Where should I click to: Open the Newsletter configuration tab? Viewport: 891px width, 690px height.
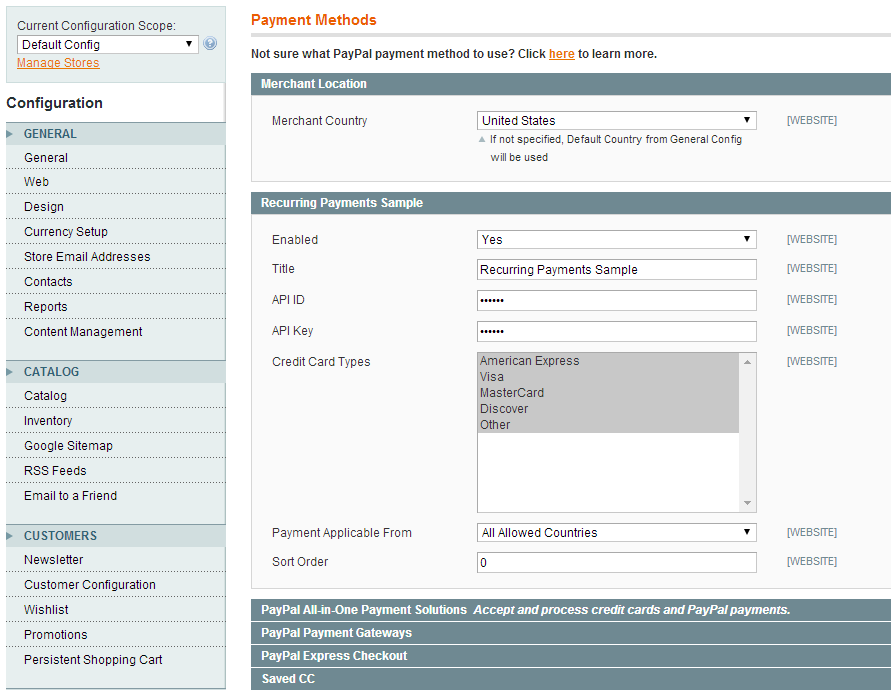pos(115,560)
